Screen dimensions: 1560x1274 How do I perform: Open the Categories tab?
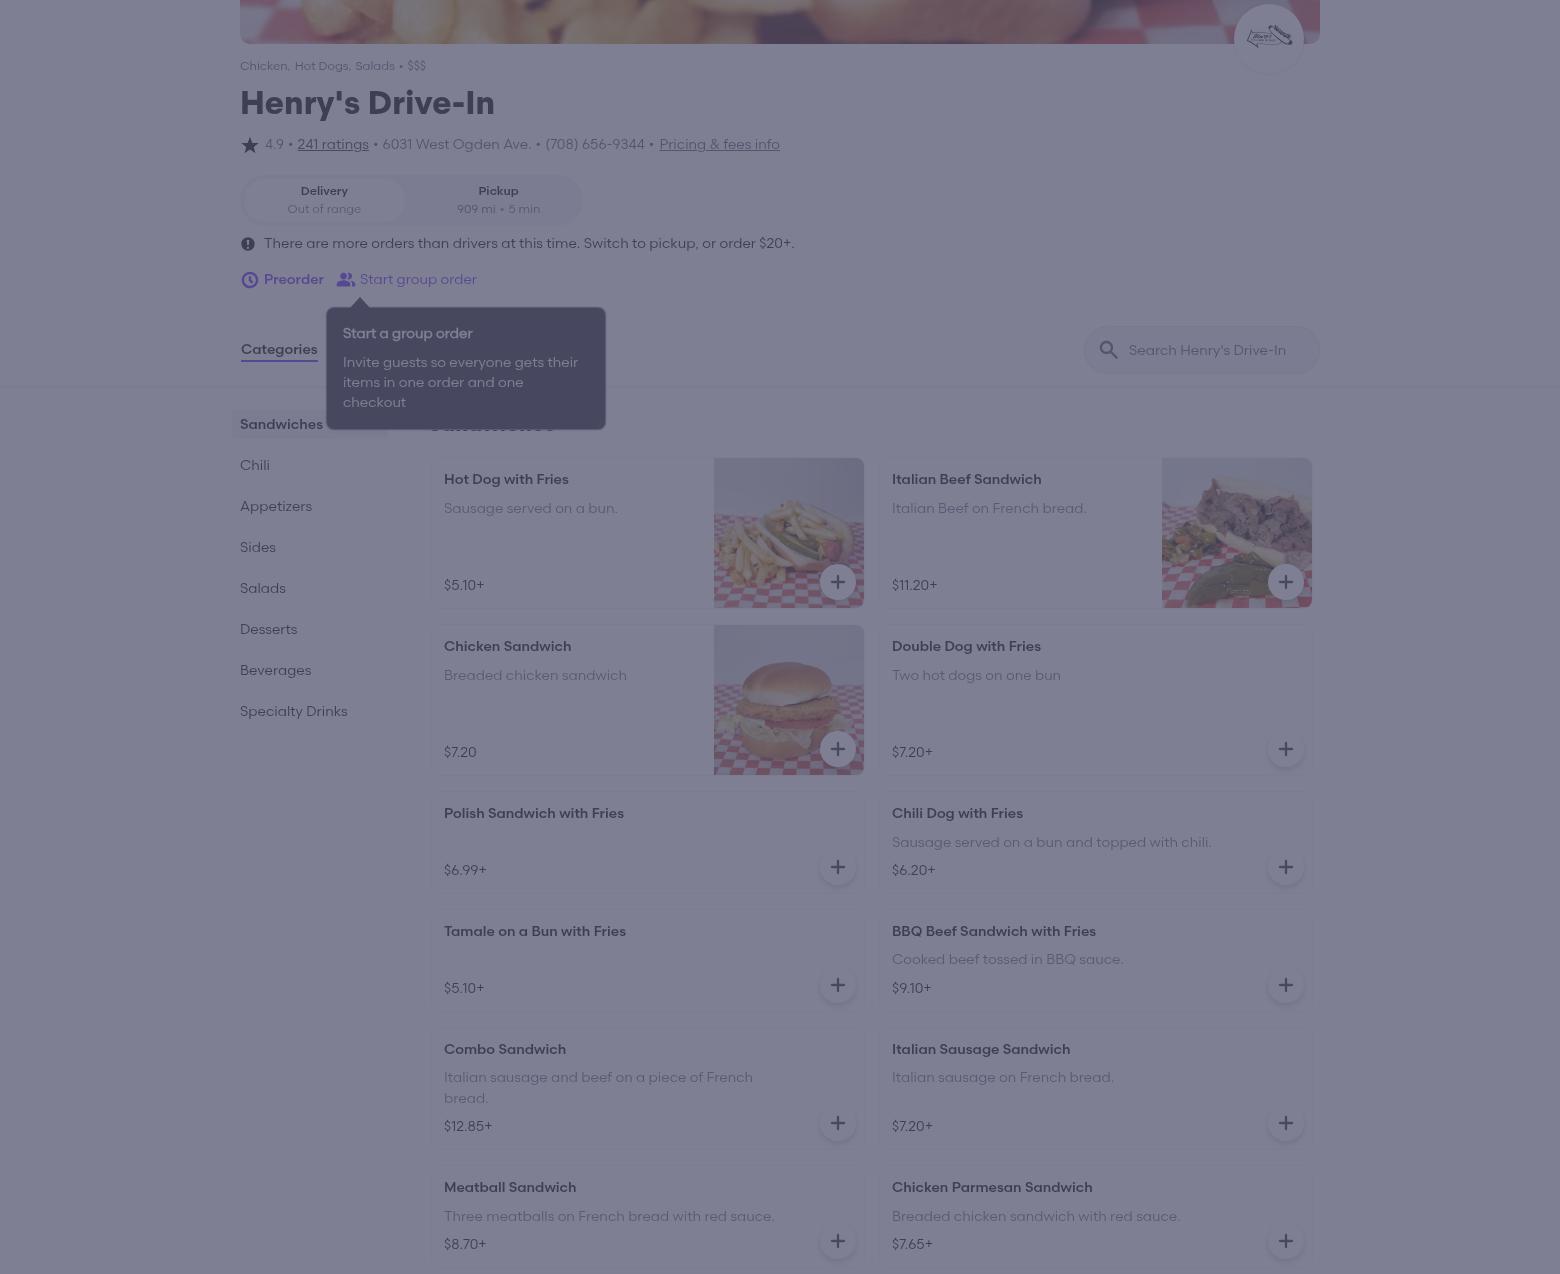tap(279, 350)
